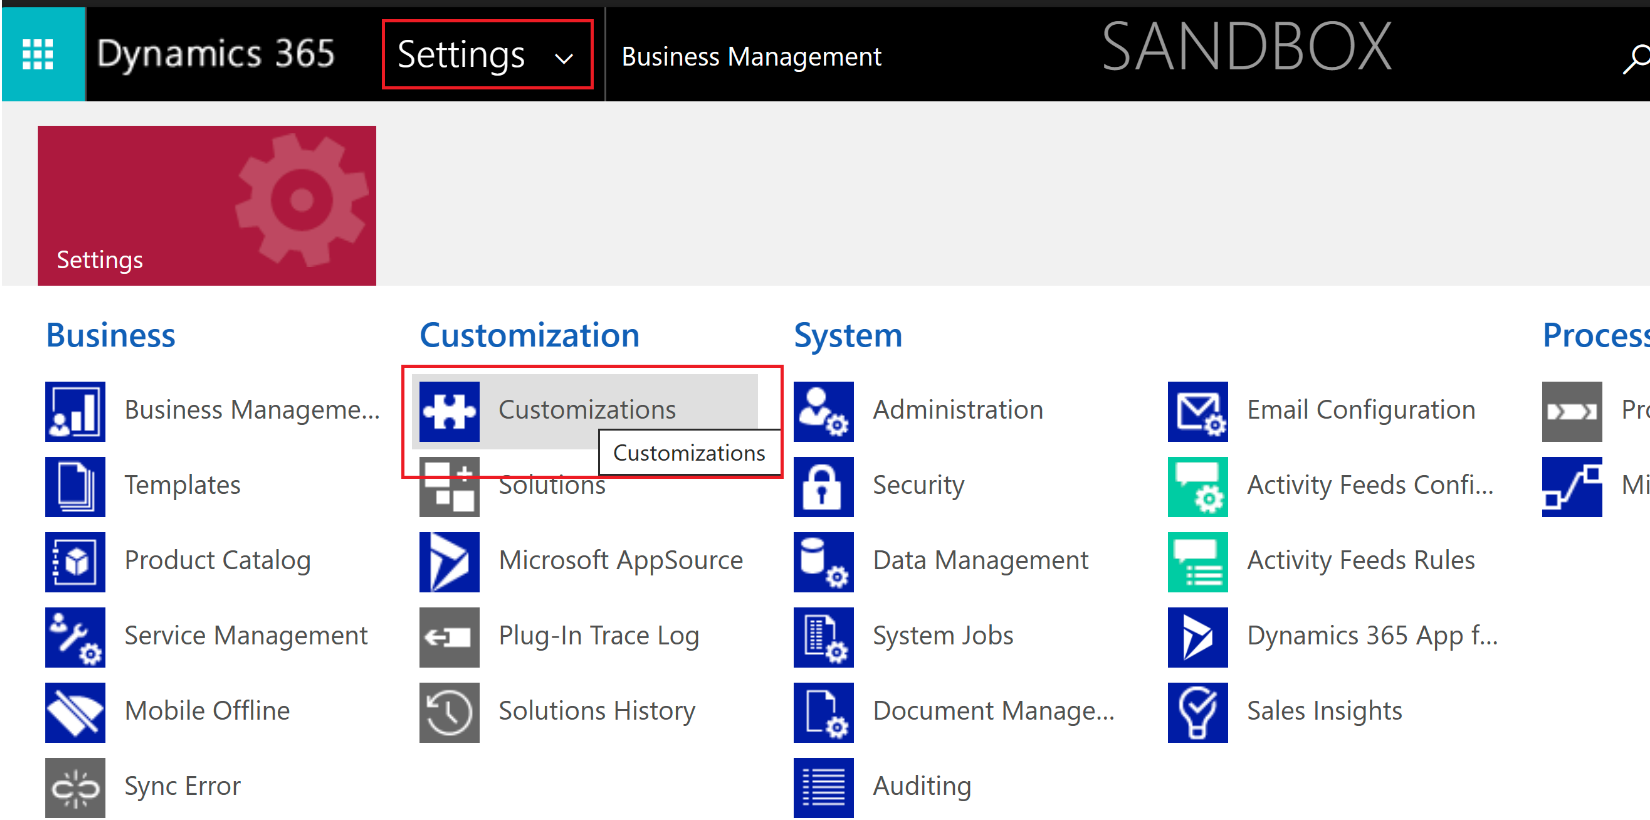The width and height of the screenshot is (1650, 820).
Task: Click the Customization group heading
Action: click(530, 335)
